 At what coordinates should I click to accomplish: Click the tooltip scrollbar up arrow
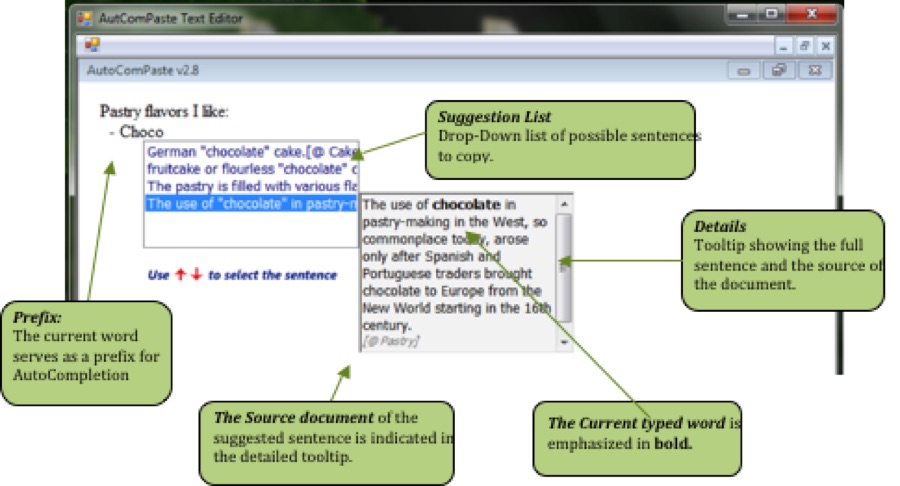[564, 204]
